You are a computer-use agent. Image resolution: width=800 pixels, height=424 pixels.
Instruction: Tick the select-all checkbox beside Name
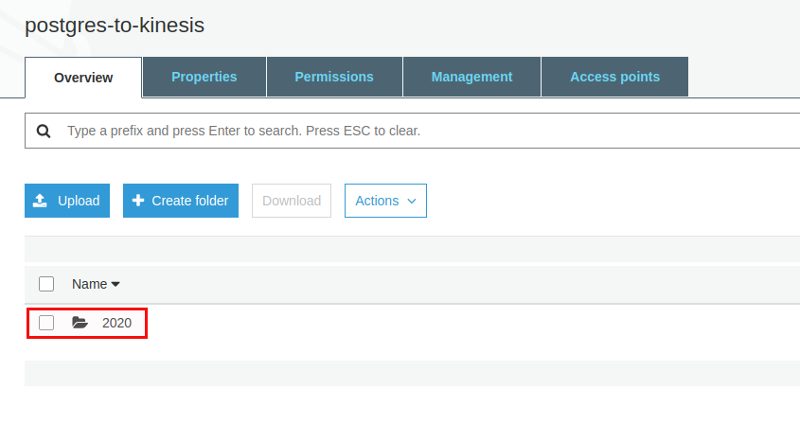[46, 284]
